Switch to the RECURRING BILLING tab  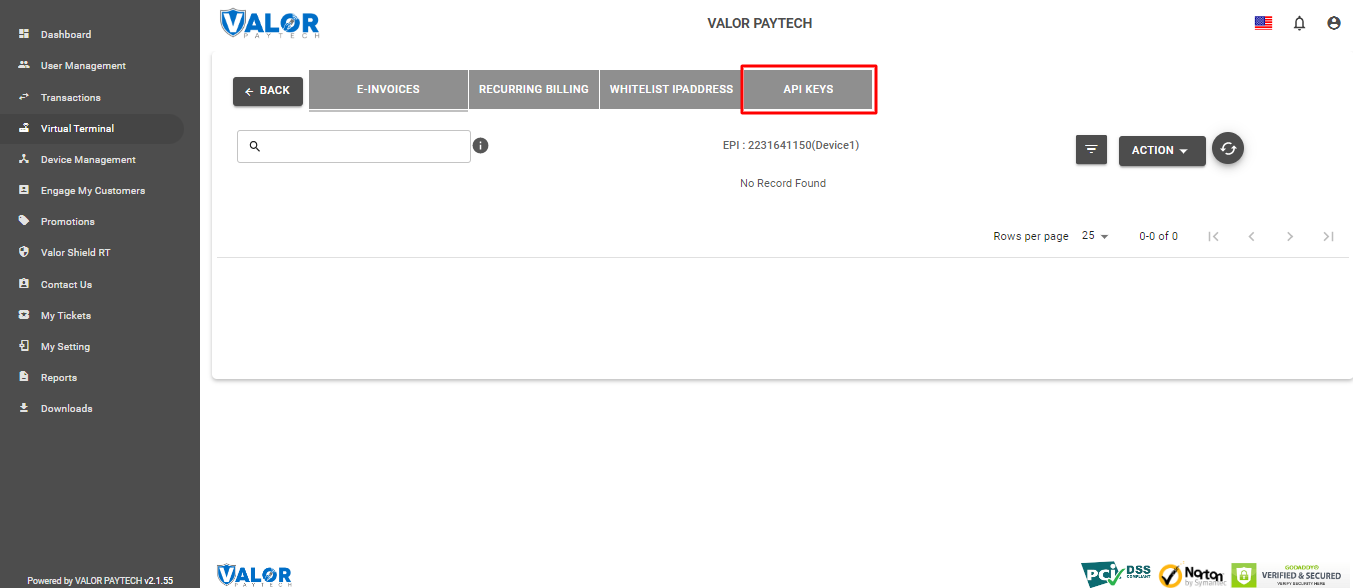(534, 89)
